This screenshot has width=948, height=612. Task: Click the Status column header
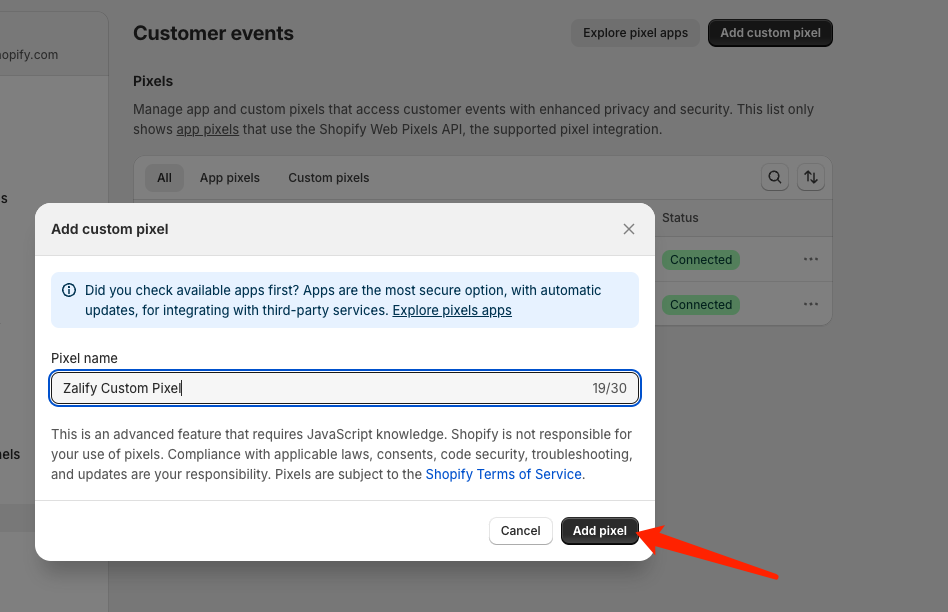(x=680, y=218)
